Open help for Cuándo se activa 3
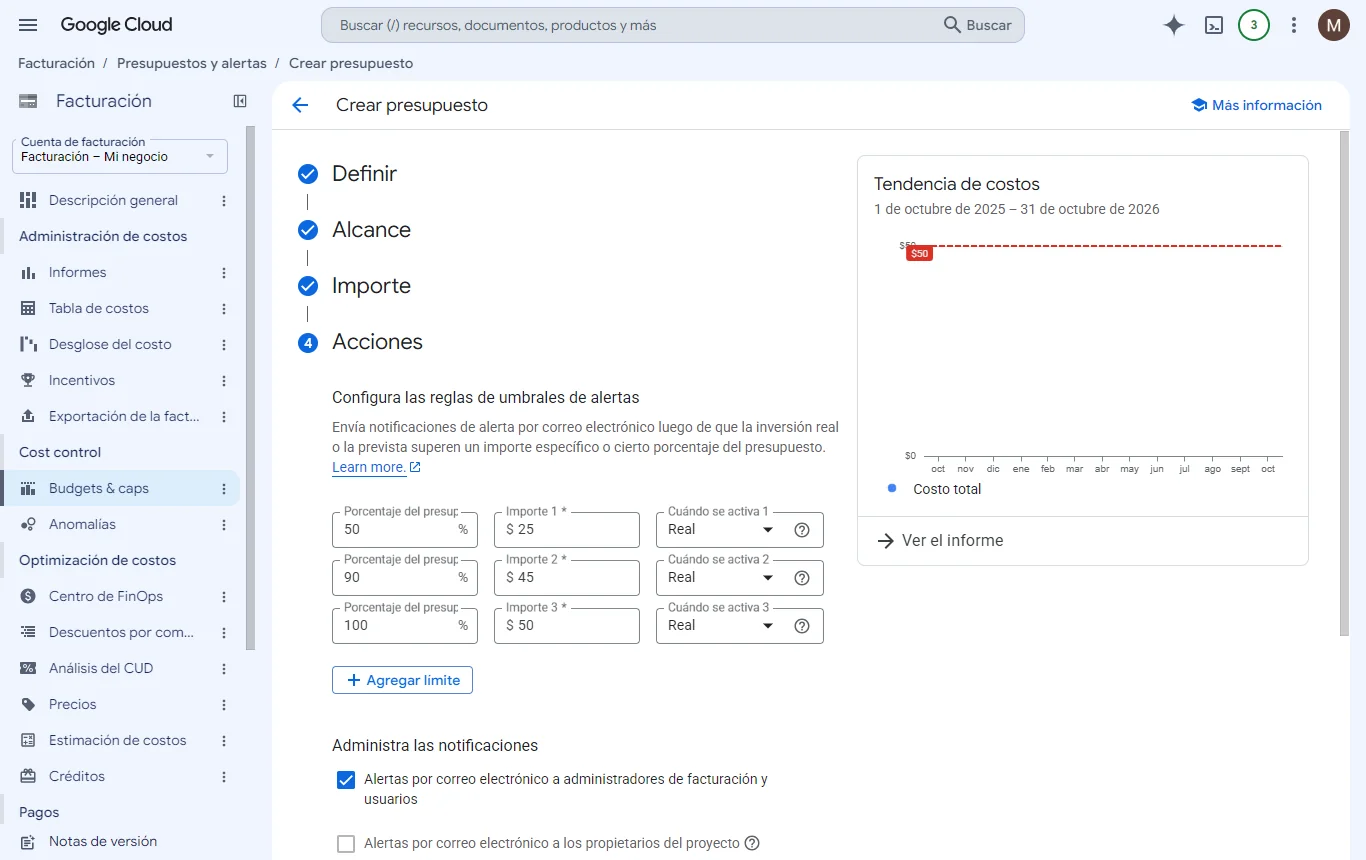 pyautogui.click(x=801, y=626)
